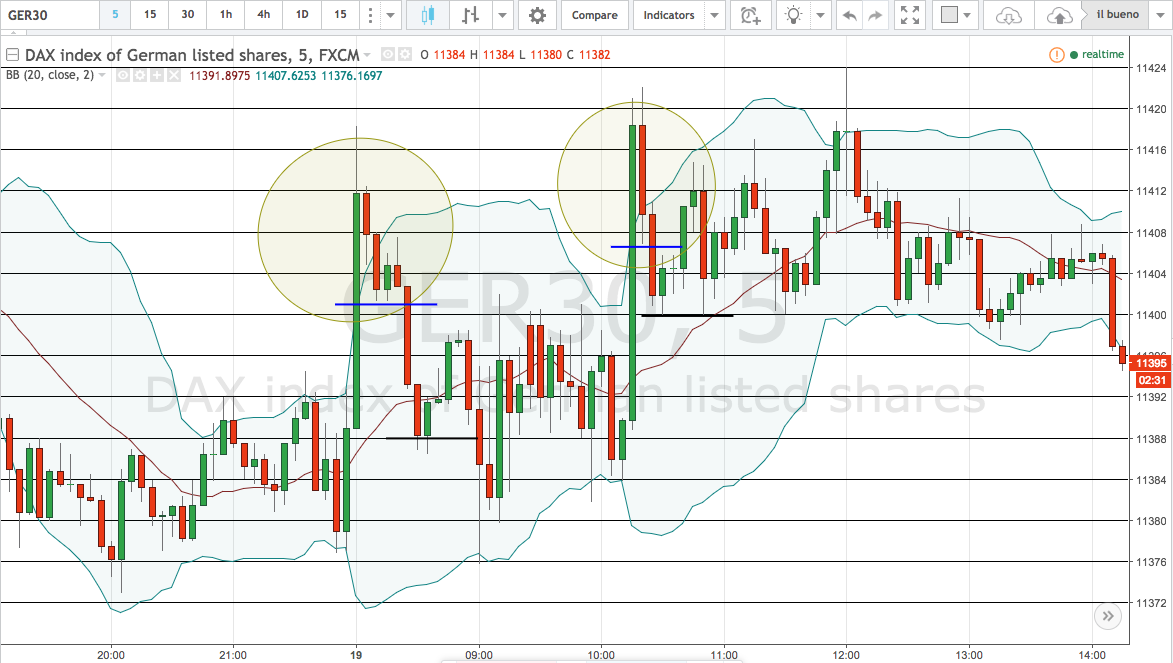Viewport: 1173px width, 663px height.
Task: Switch to bar chart style icon
Action: coord(471,15)
